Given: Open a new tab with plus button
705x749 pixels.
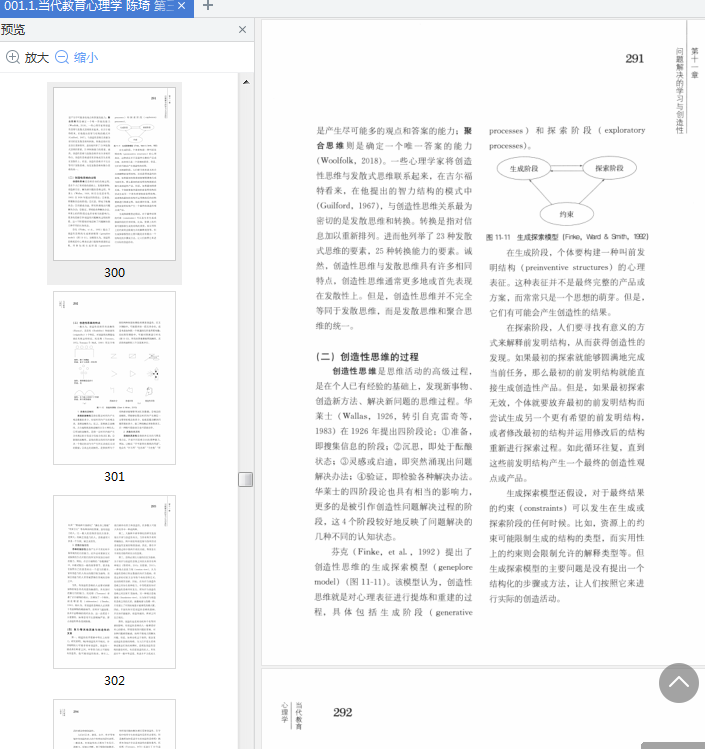Looking at the screenshot, I should 208,6.
